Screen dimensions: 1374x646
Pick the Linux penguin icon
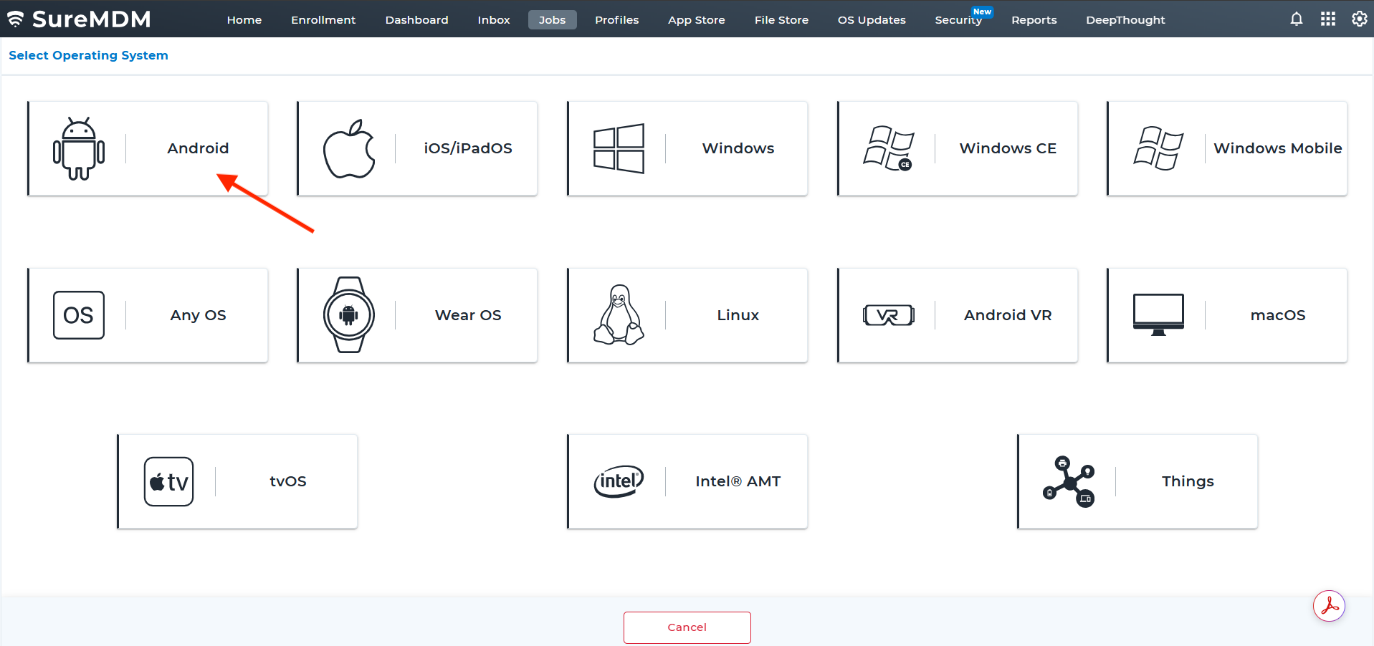[618, 315]
